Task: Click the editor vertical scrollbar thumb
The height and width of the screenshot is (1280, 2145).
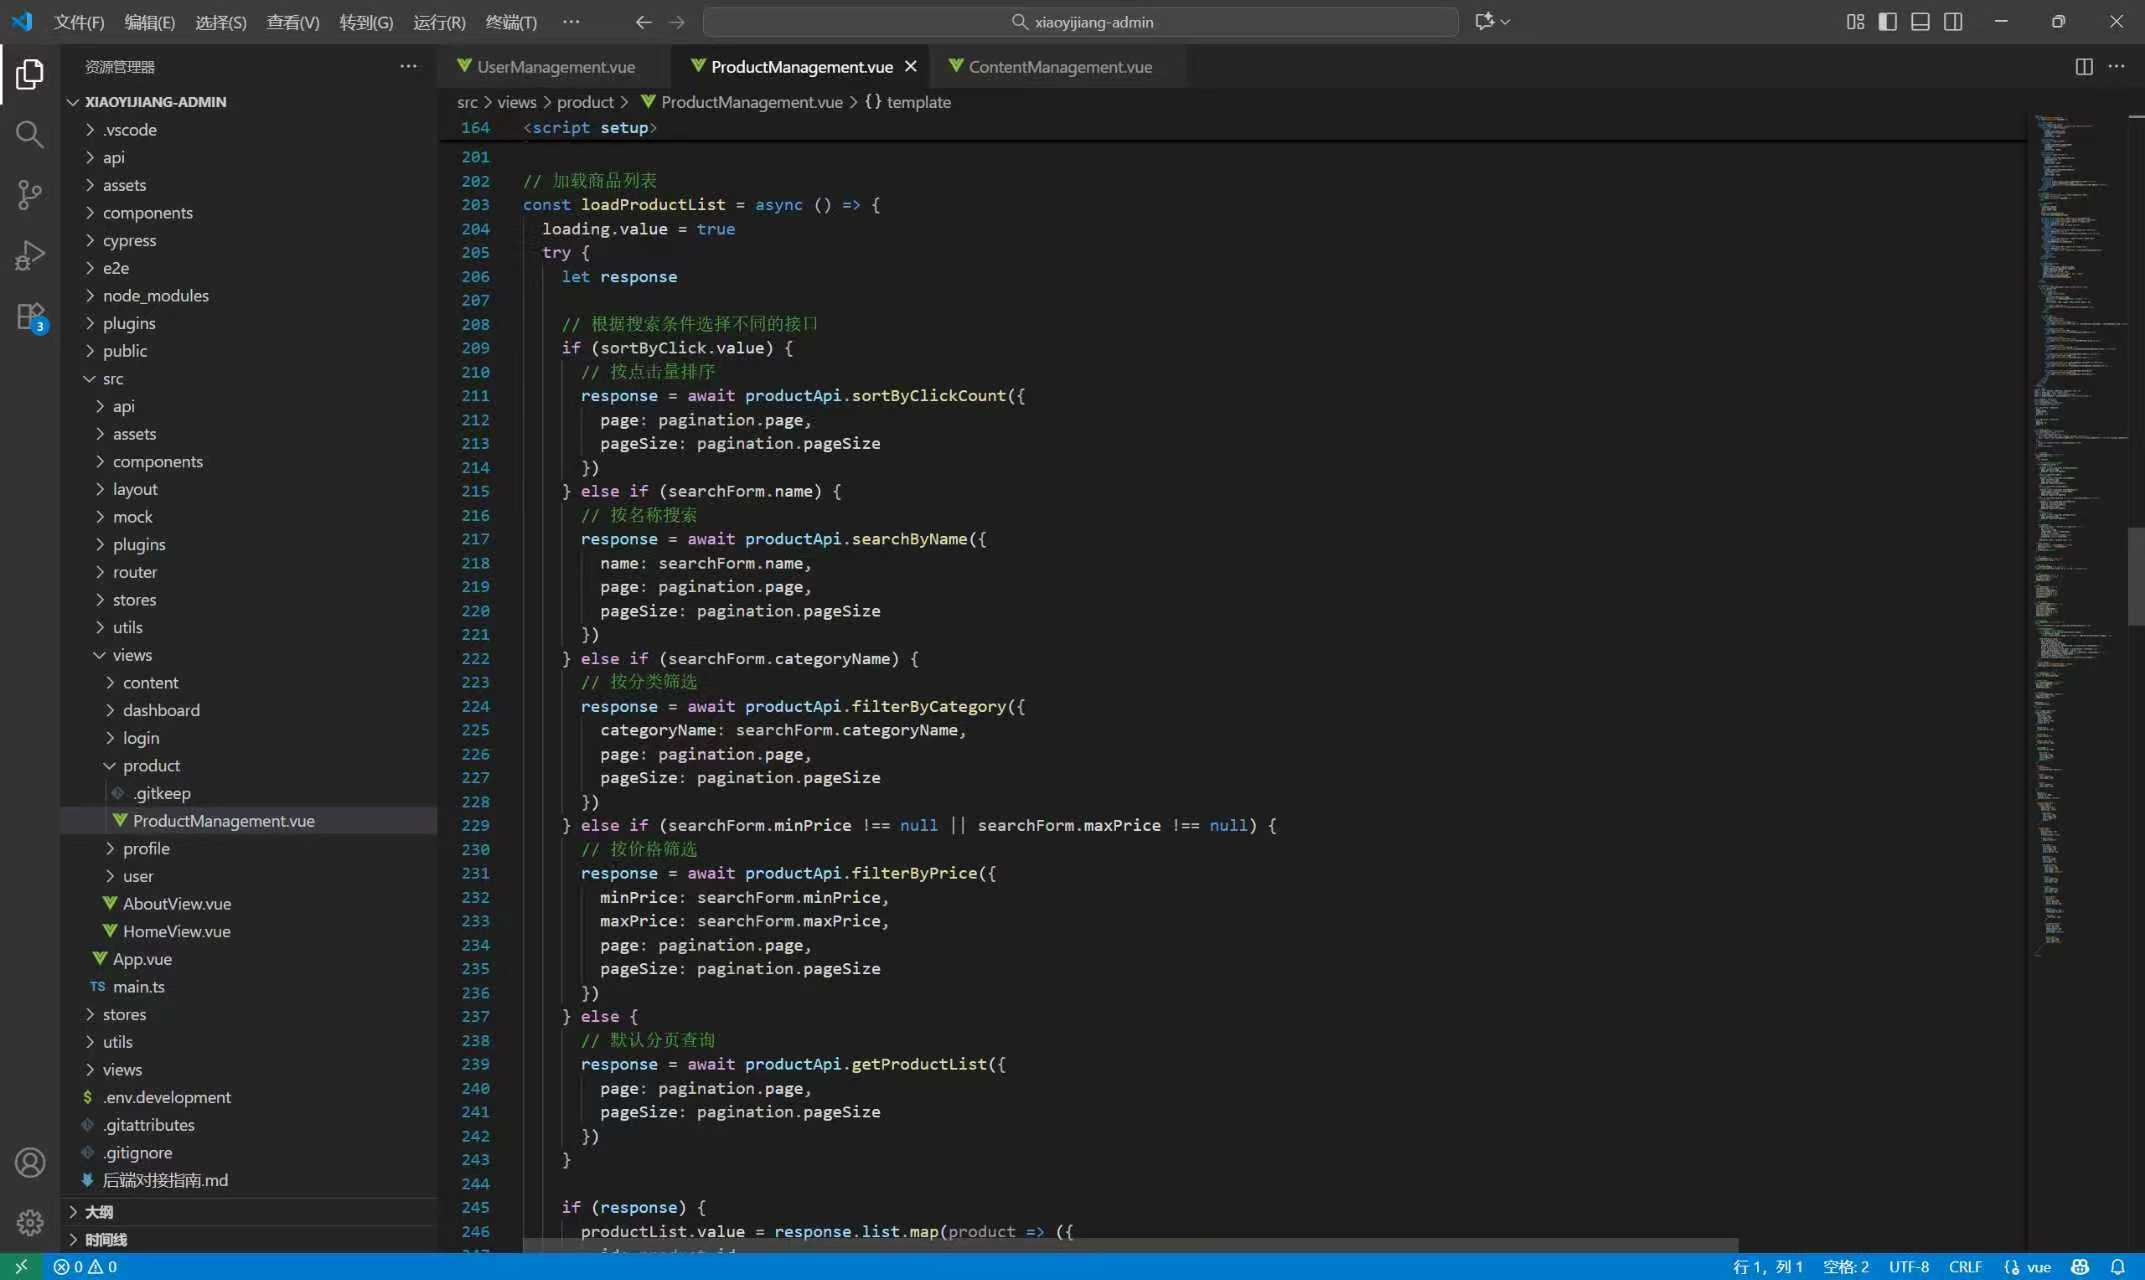Action: pyautogui.click(x=2135, y=575)
